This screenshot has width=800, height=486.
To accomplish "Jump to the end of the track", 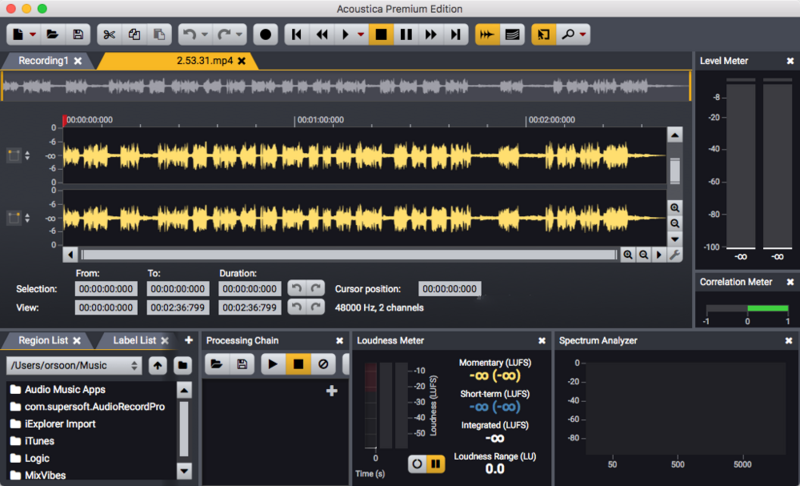I will click(x=456, y=34).
